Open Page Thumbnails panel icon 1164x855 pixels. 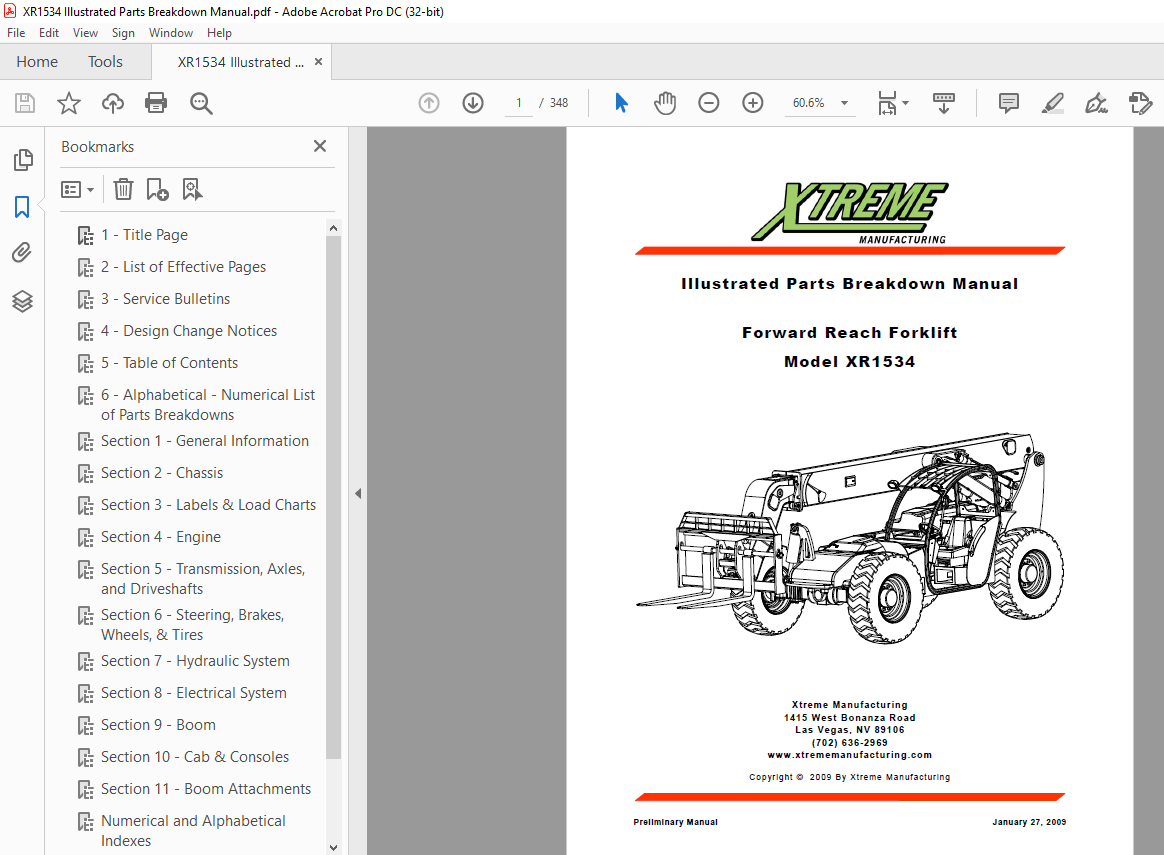click(23, 160)
